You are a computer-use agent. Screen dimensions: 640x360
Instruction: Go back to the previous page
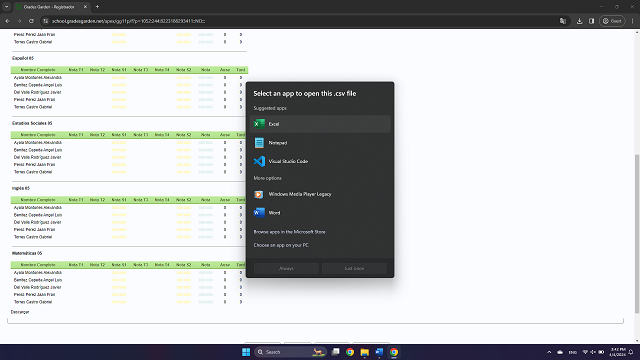tap(7, 21)
